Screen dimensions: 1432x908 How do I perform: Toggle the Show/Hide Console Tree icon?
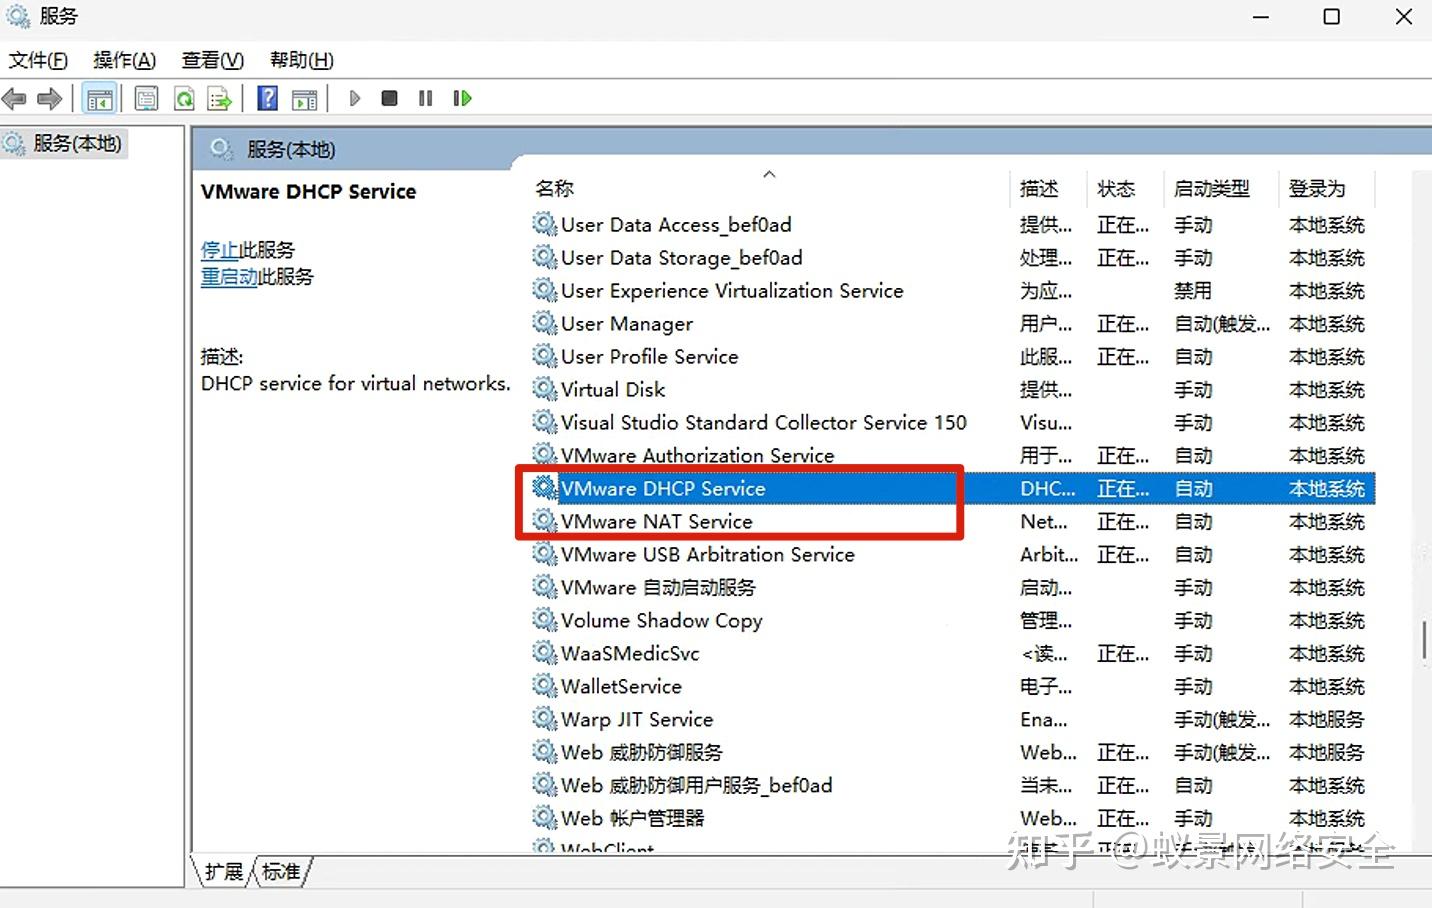coord(100,98)
